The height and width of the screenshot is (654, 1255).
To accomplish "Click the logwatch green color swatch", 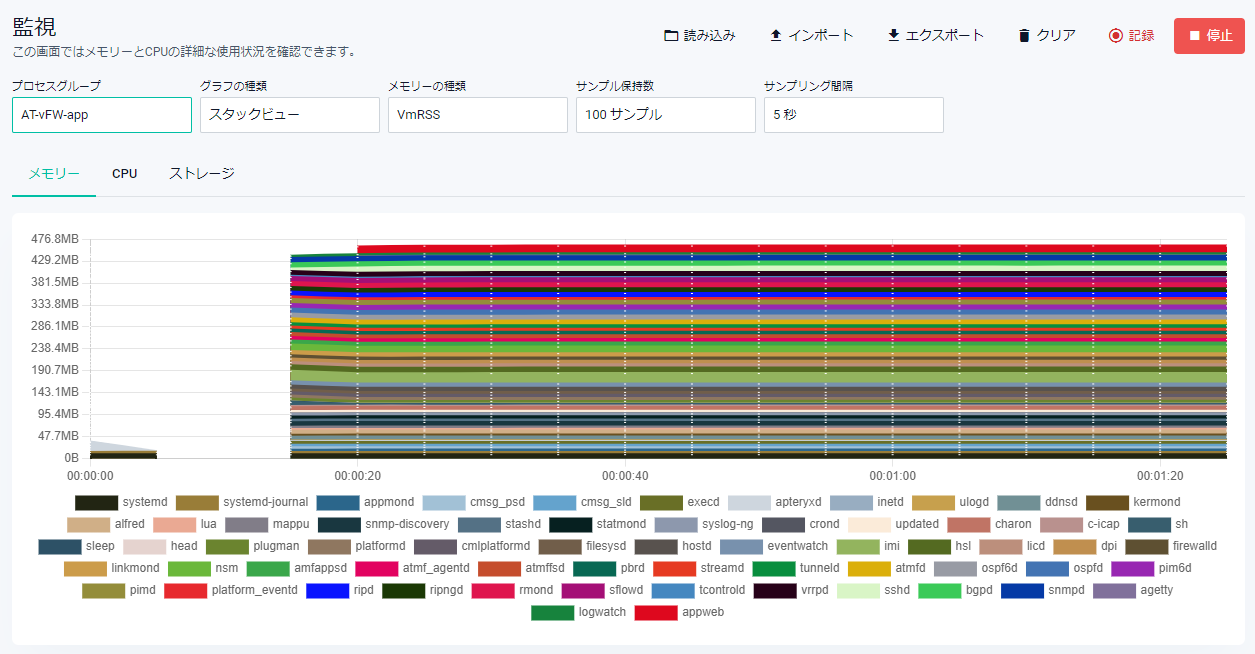I will [x=552, y=612].
